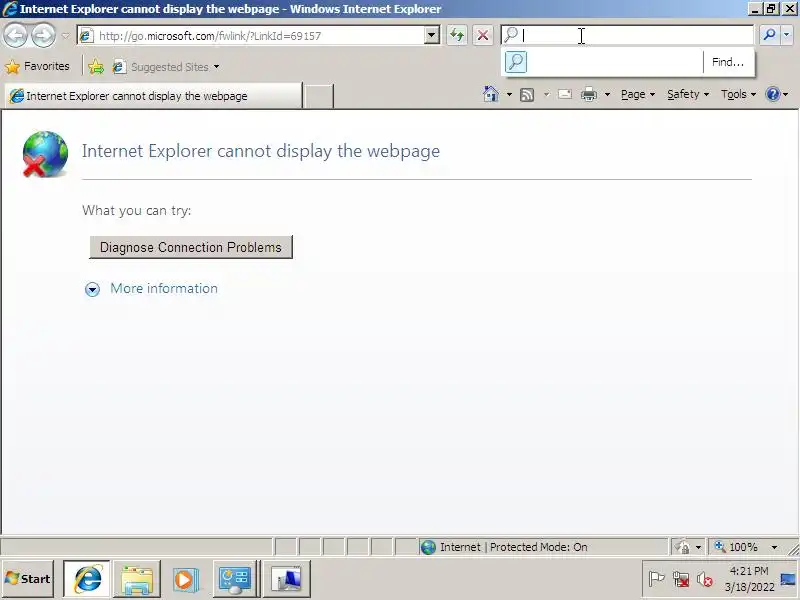Open the search provider options dropdown
800x600 pixels.
[x=787, y=35]
